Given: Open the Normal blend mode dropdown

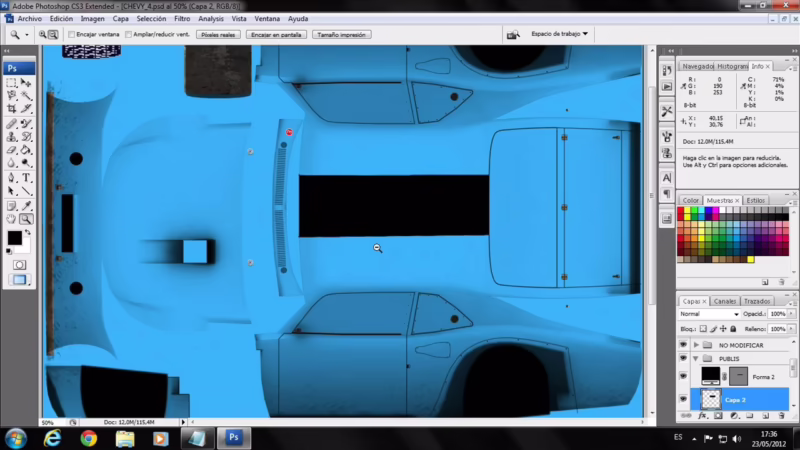Looking at the screenshot, I should (708, 314).
